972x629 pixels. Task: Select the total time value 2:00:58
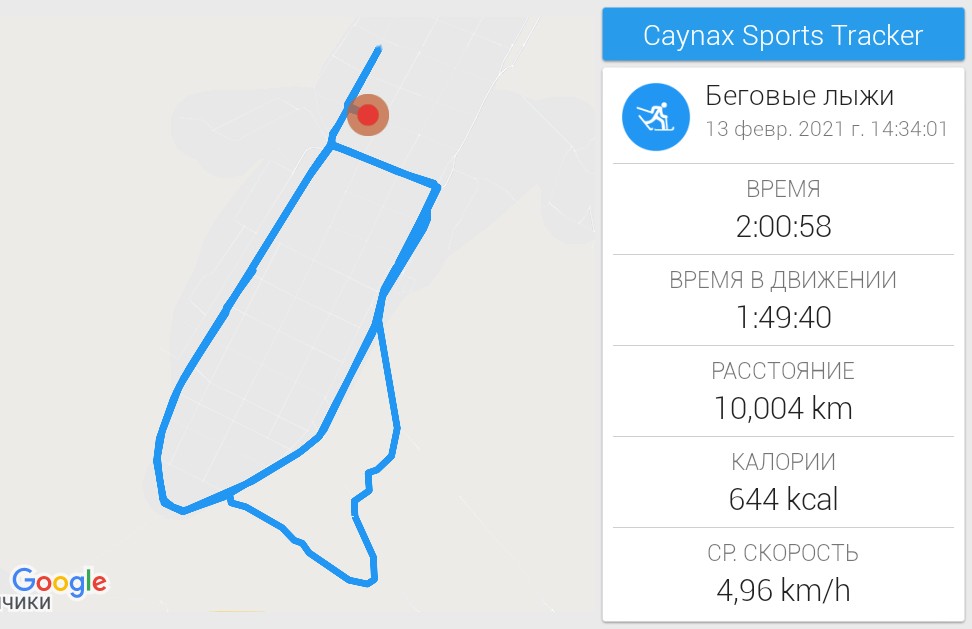pyautogui.click(x=783, y=226)
